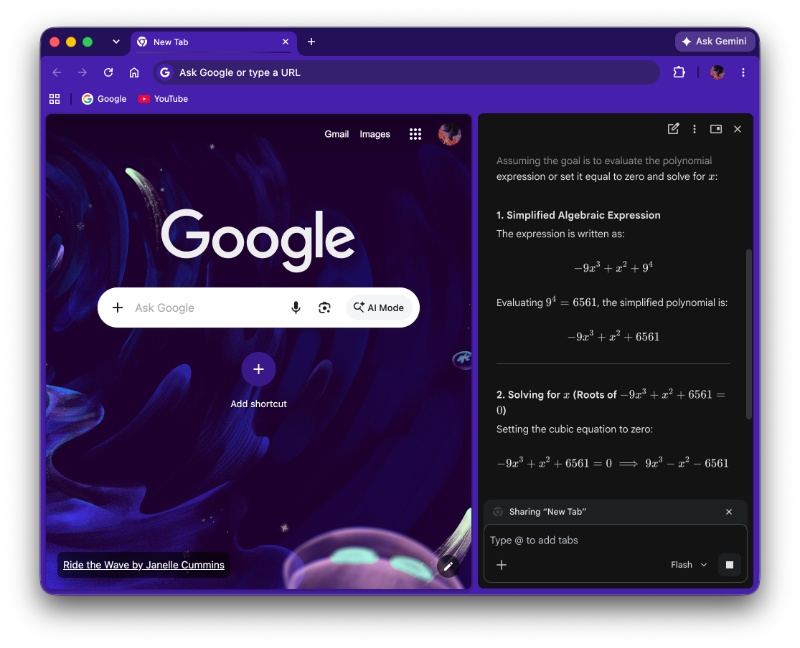Search by image with Google Lens icon

click(324, 308)
